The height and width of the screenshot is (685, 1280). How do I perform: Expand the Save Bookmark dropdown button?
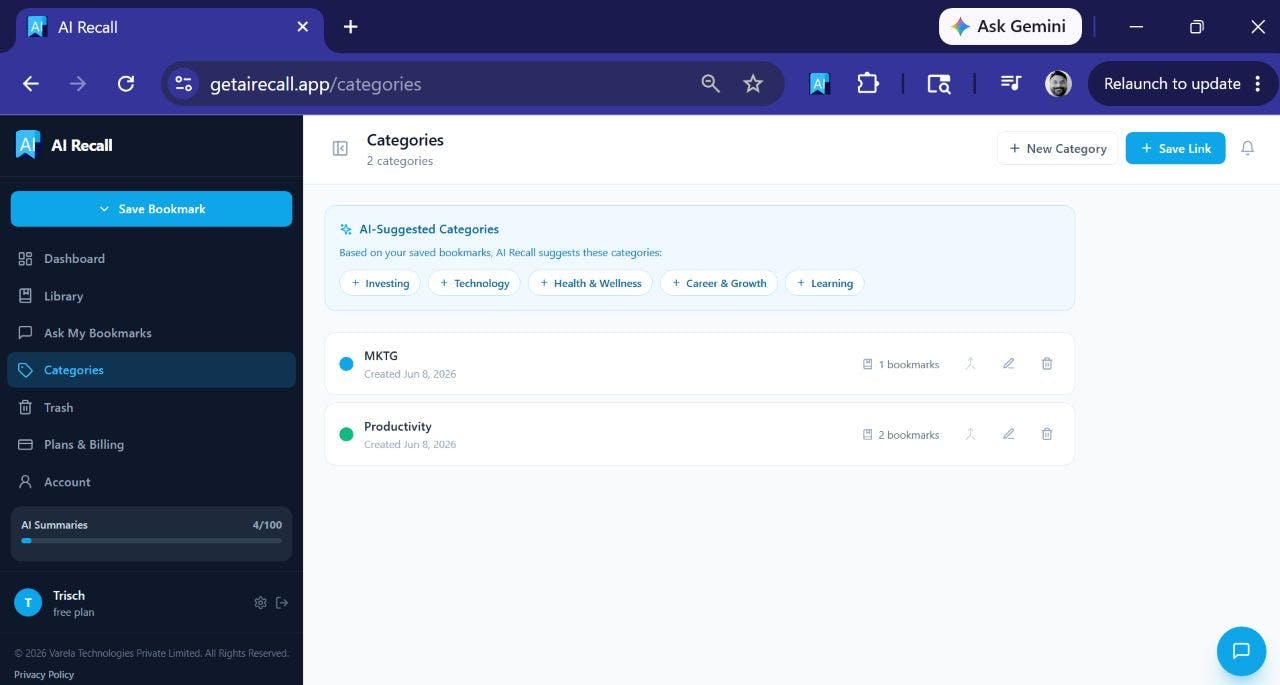tap(151, 209)
